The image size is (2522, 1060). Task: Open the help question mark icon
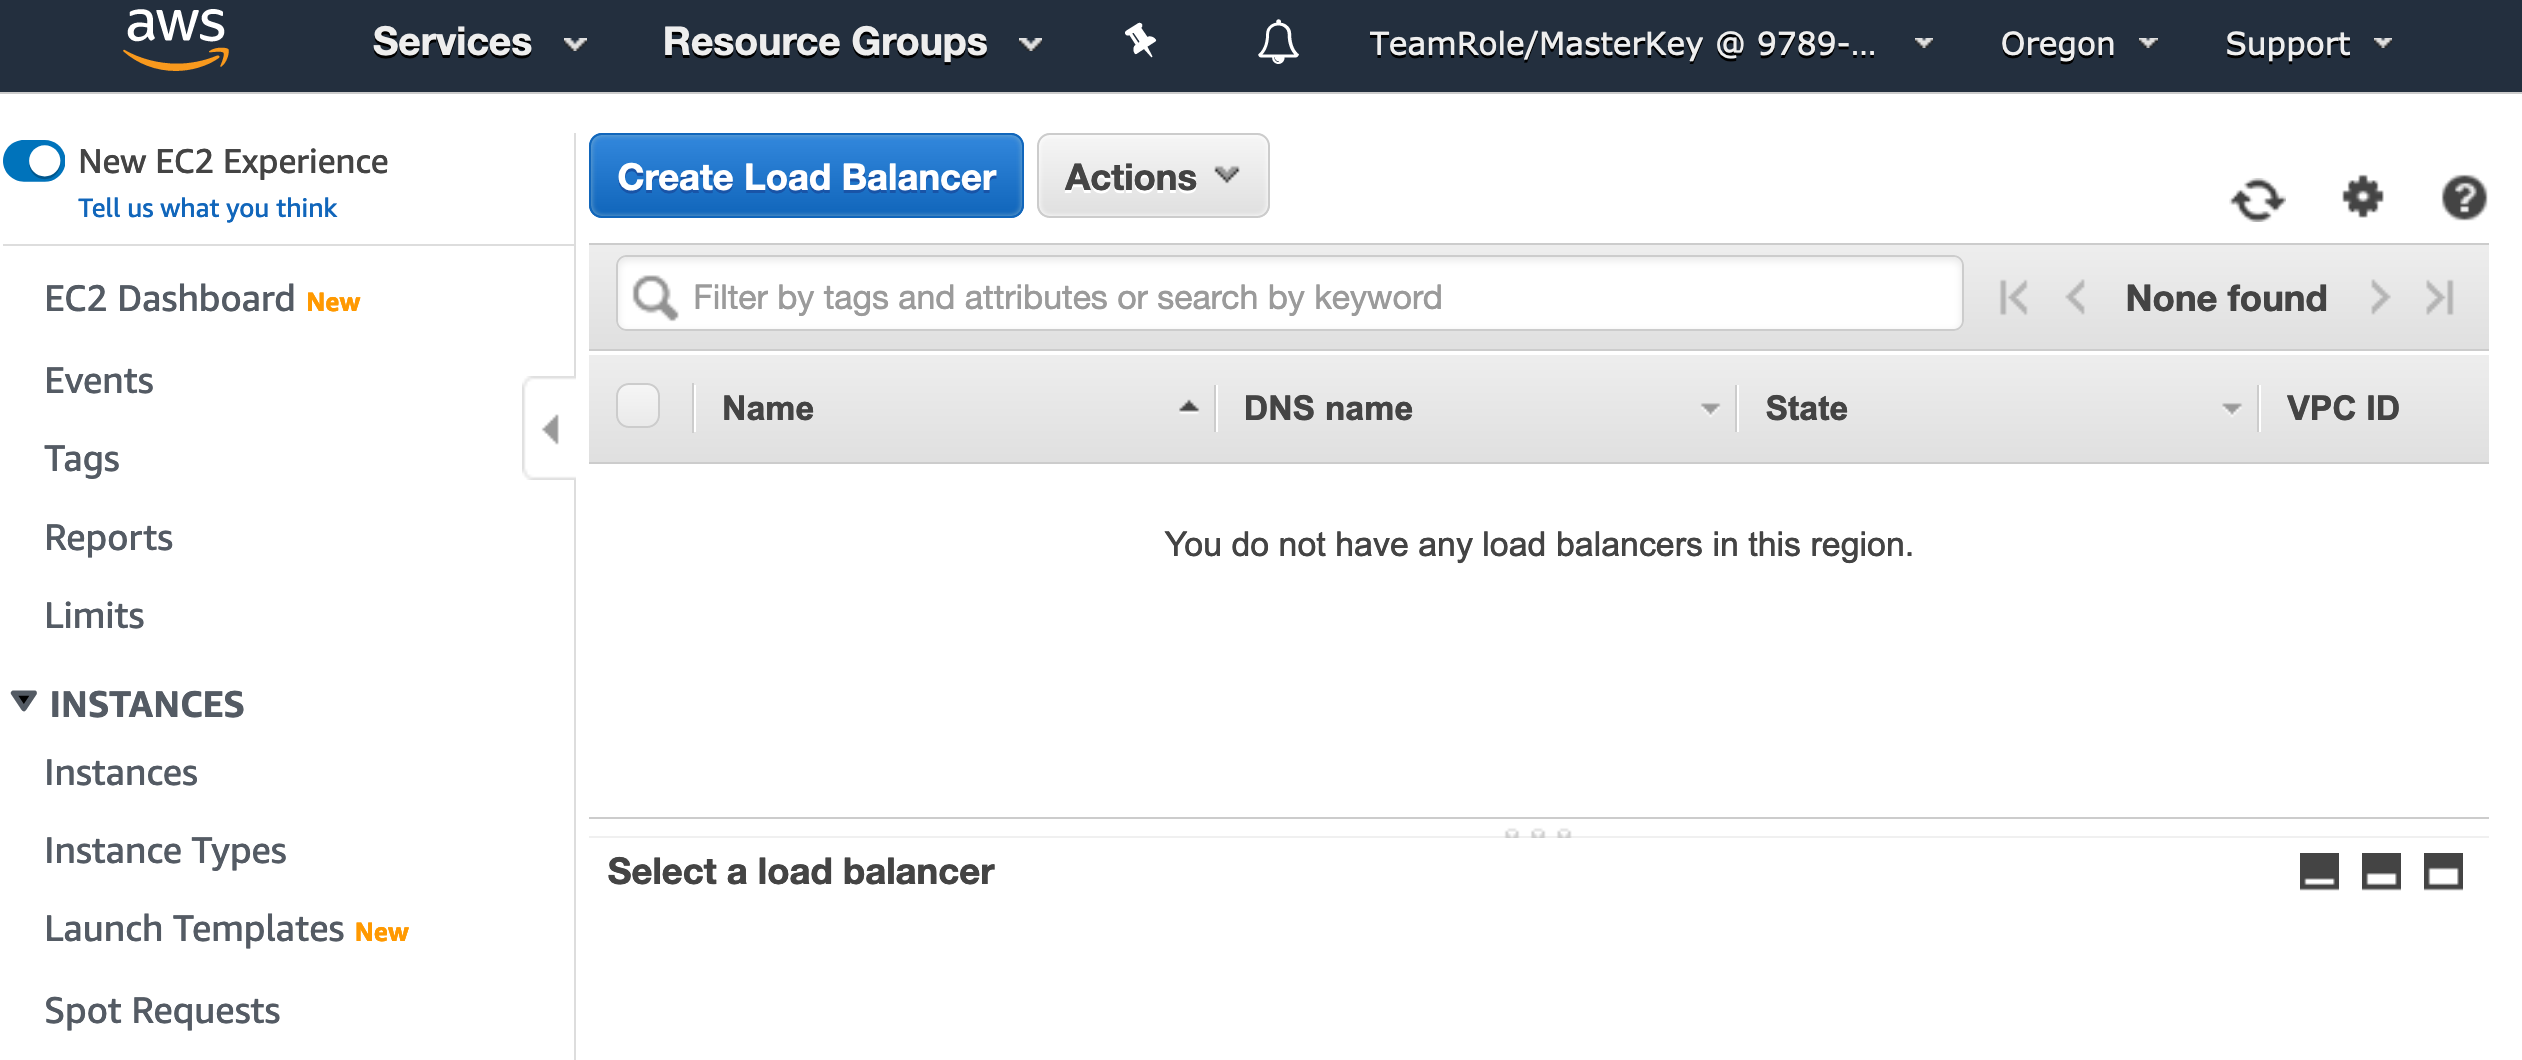(x=2464, y=197)
